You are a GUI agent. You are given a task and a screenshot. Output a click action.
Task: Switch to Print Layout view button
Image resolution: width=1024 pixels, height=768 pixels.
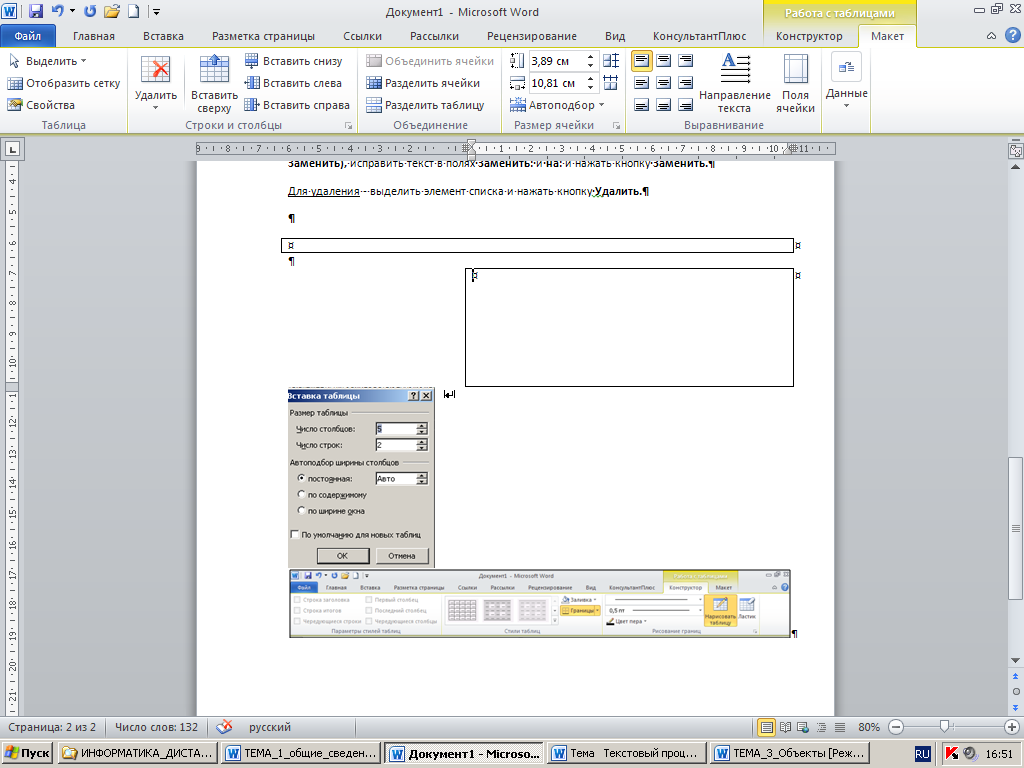tap(767, 727)
